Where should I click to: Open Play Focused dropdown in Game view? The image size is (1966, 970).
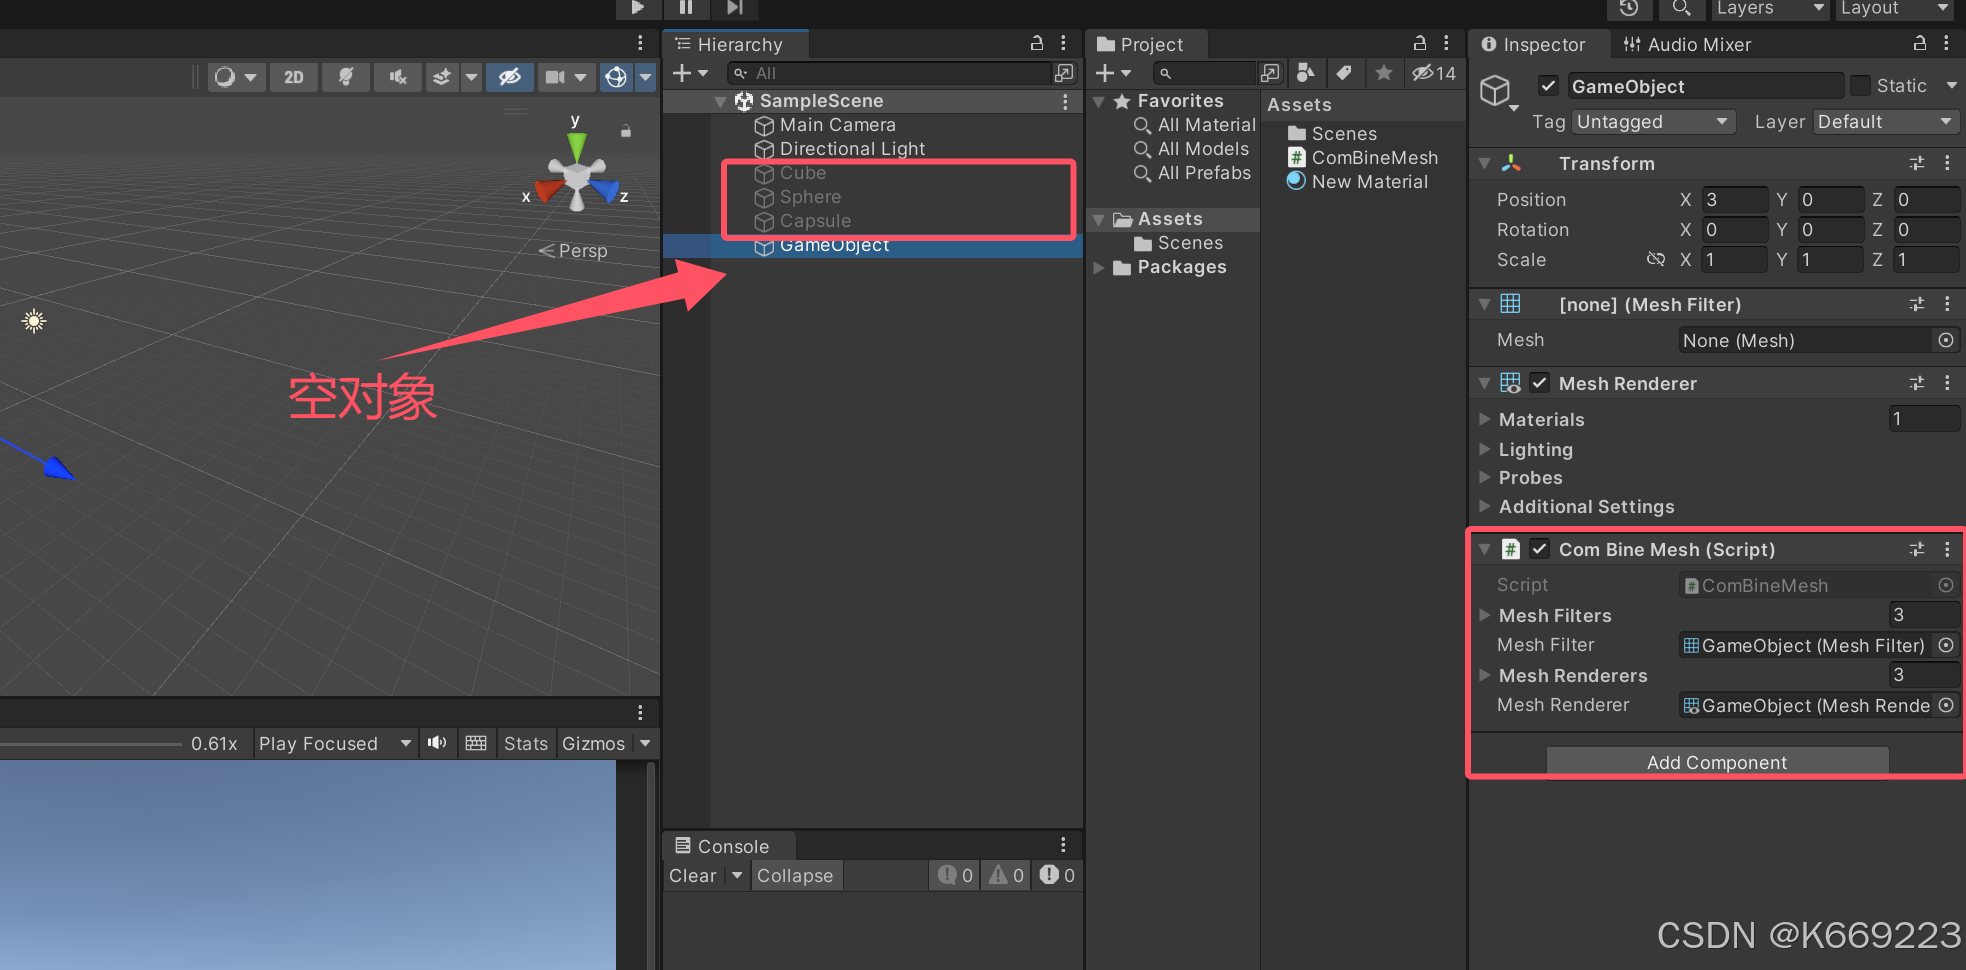tap(335, 743)
